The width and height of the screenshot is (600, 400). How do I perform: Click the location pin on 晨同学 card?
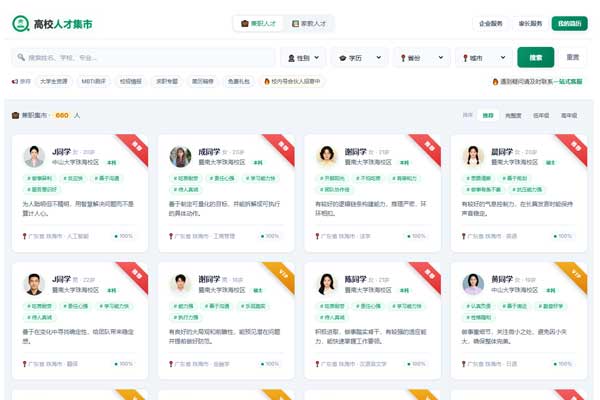[x=464, y=236]
